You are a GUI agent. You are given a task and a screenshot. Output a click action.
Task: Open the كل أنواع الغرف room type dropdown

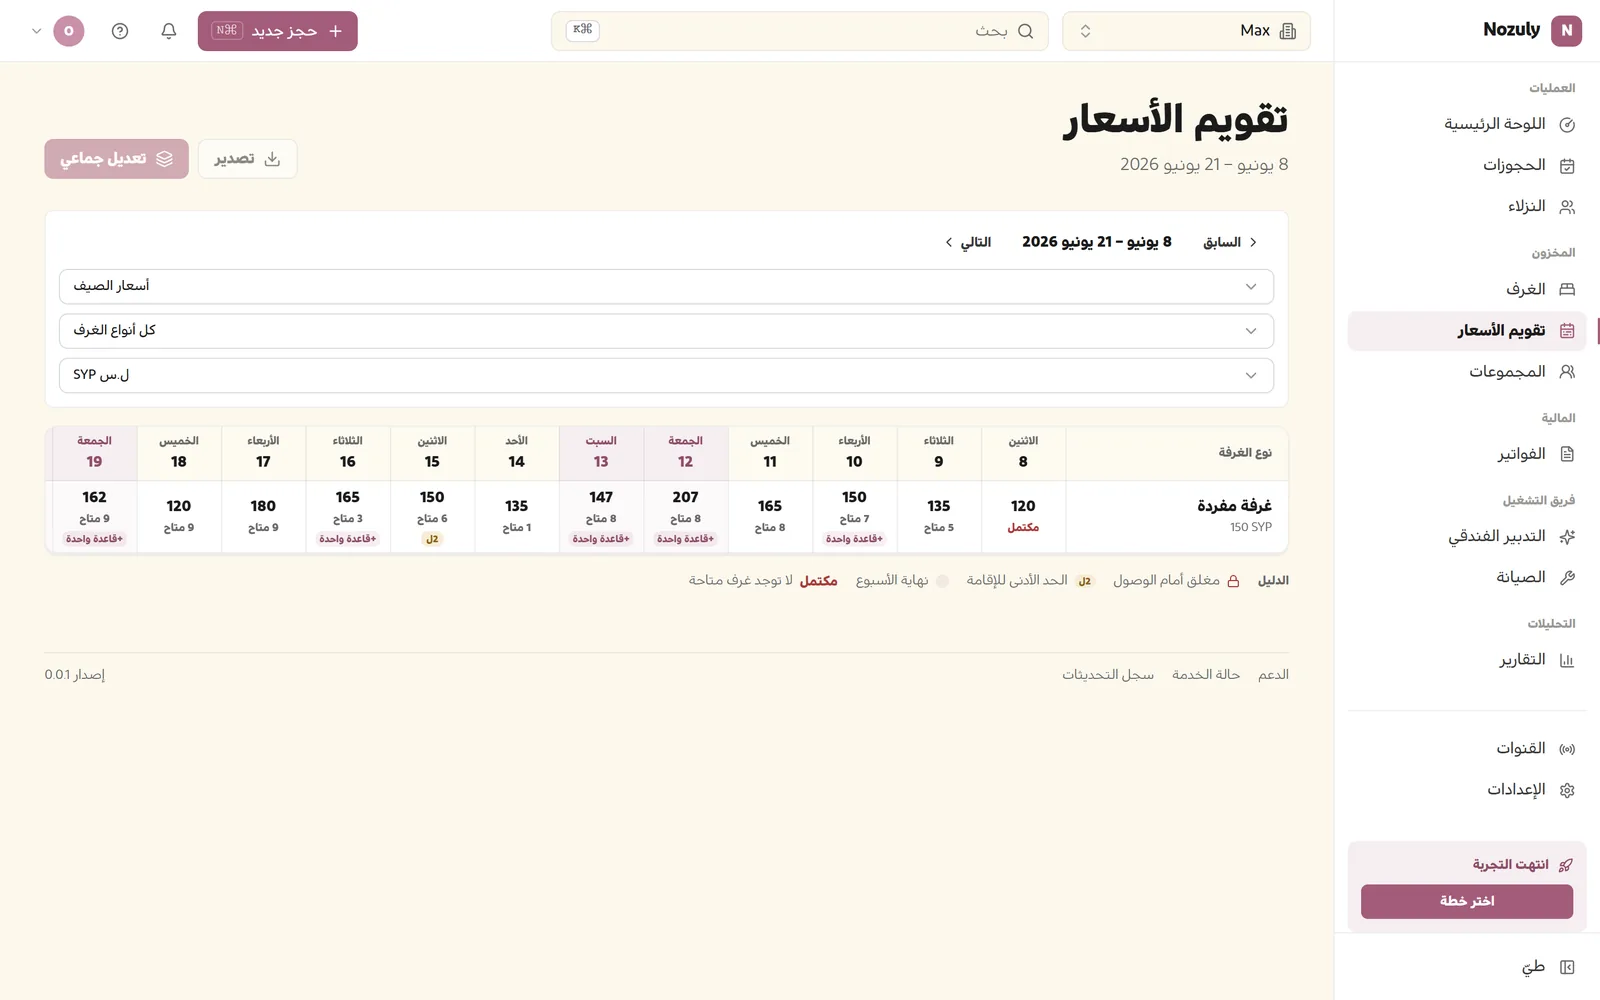[x=666, y=331]
